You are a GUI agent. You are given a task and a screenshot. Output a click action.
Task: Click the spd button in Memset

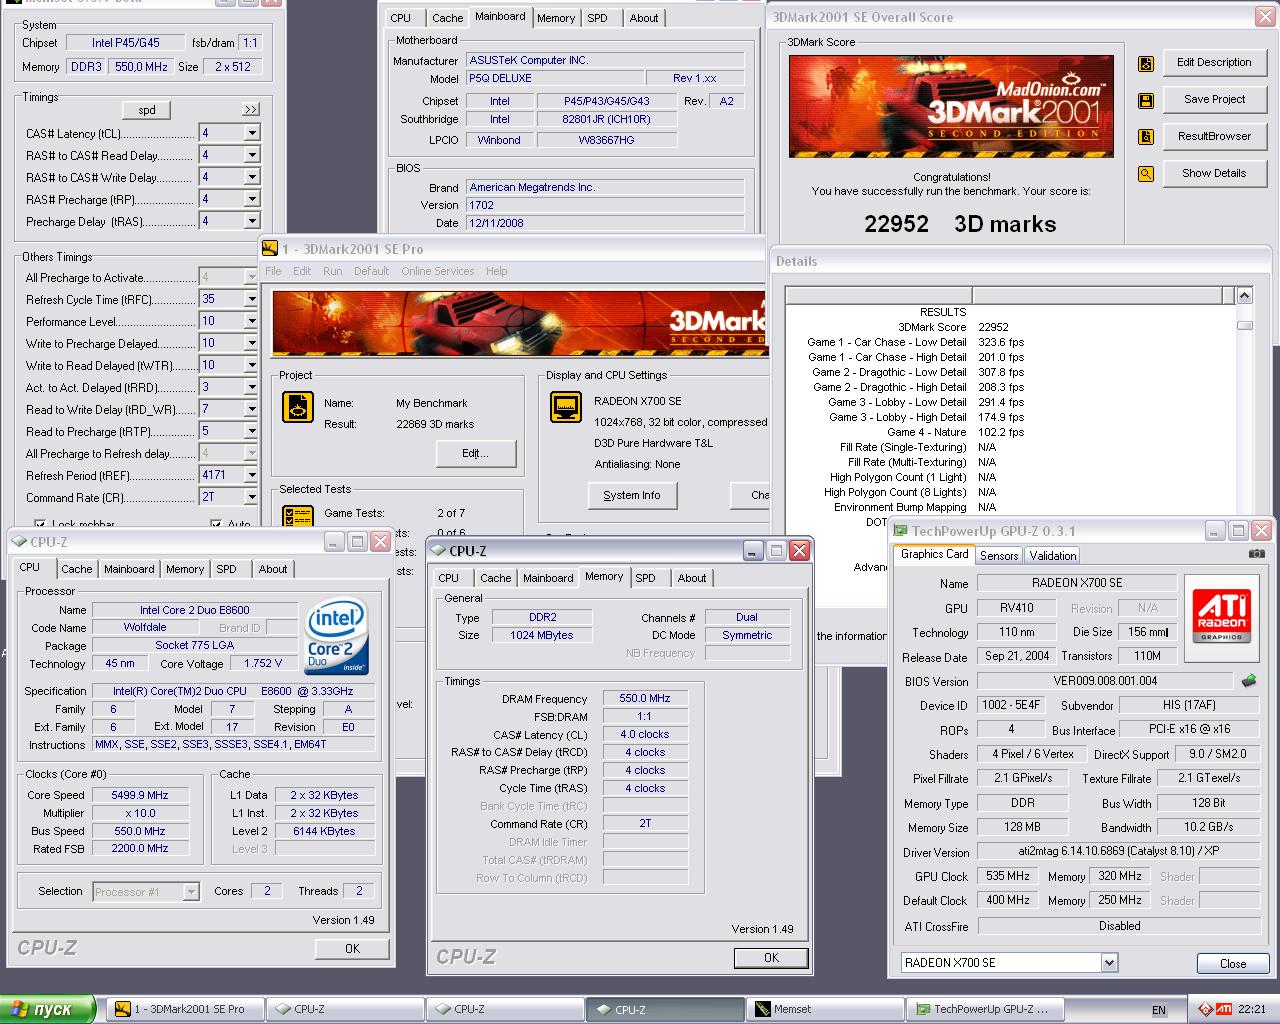pos(147,110)
